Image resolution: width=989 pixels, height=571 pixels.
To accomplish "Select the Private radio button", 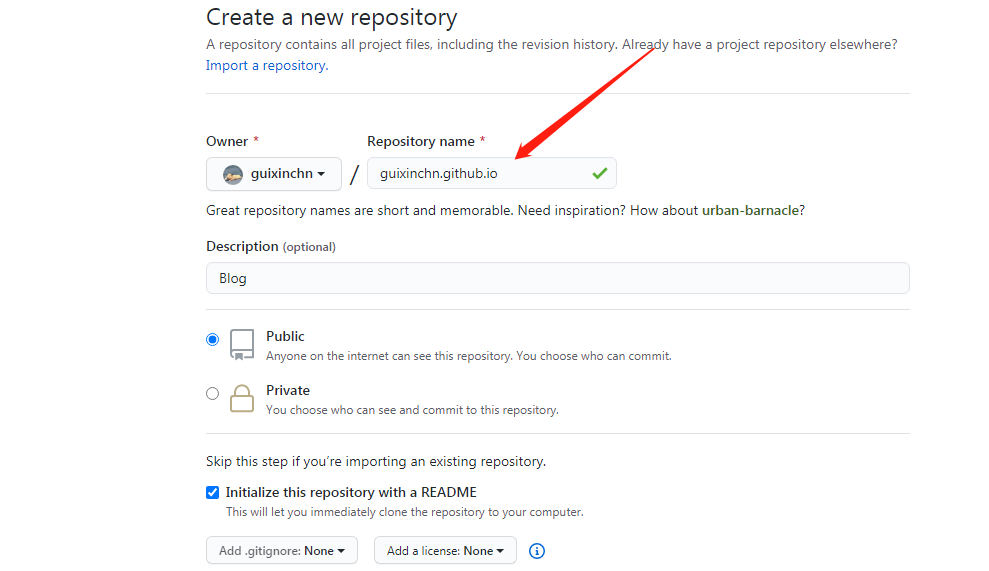I will coord(212,394).
